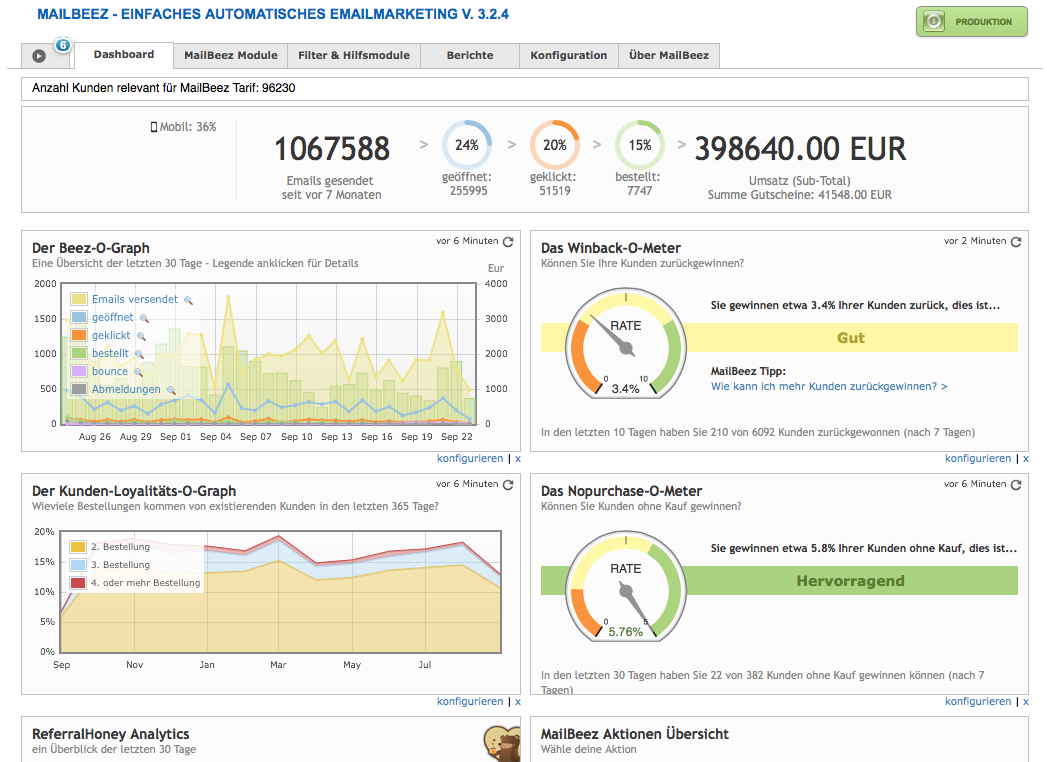The width and height of the screenshot is (1047, 762).
Task: Click the 20% geklickt progress ring
Action: [x=554, y=145]
